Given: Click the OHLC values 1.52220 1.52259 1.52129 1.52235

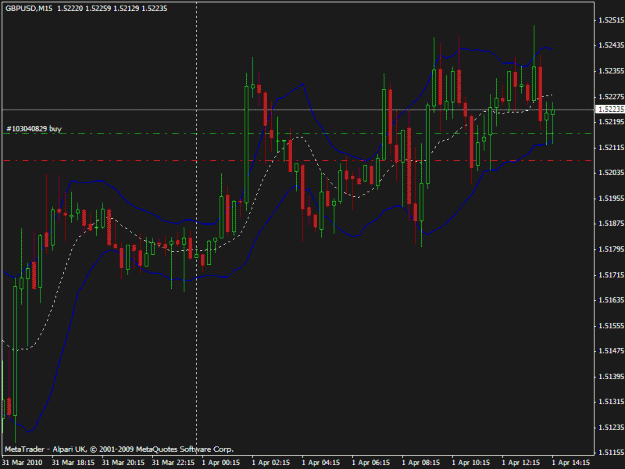Looking at the screenshot, I should pyautogui.click(x=112, y=8).
